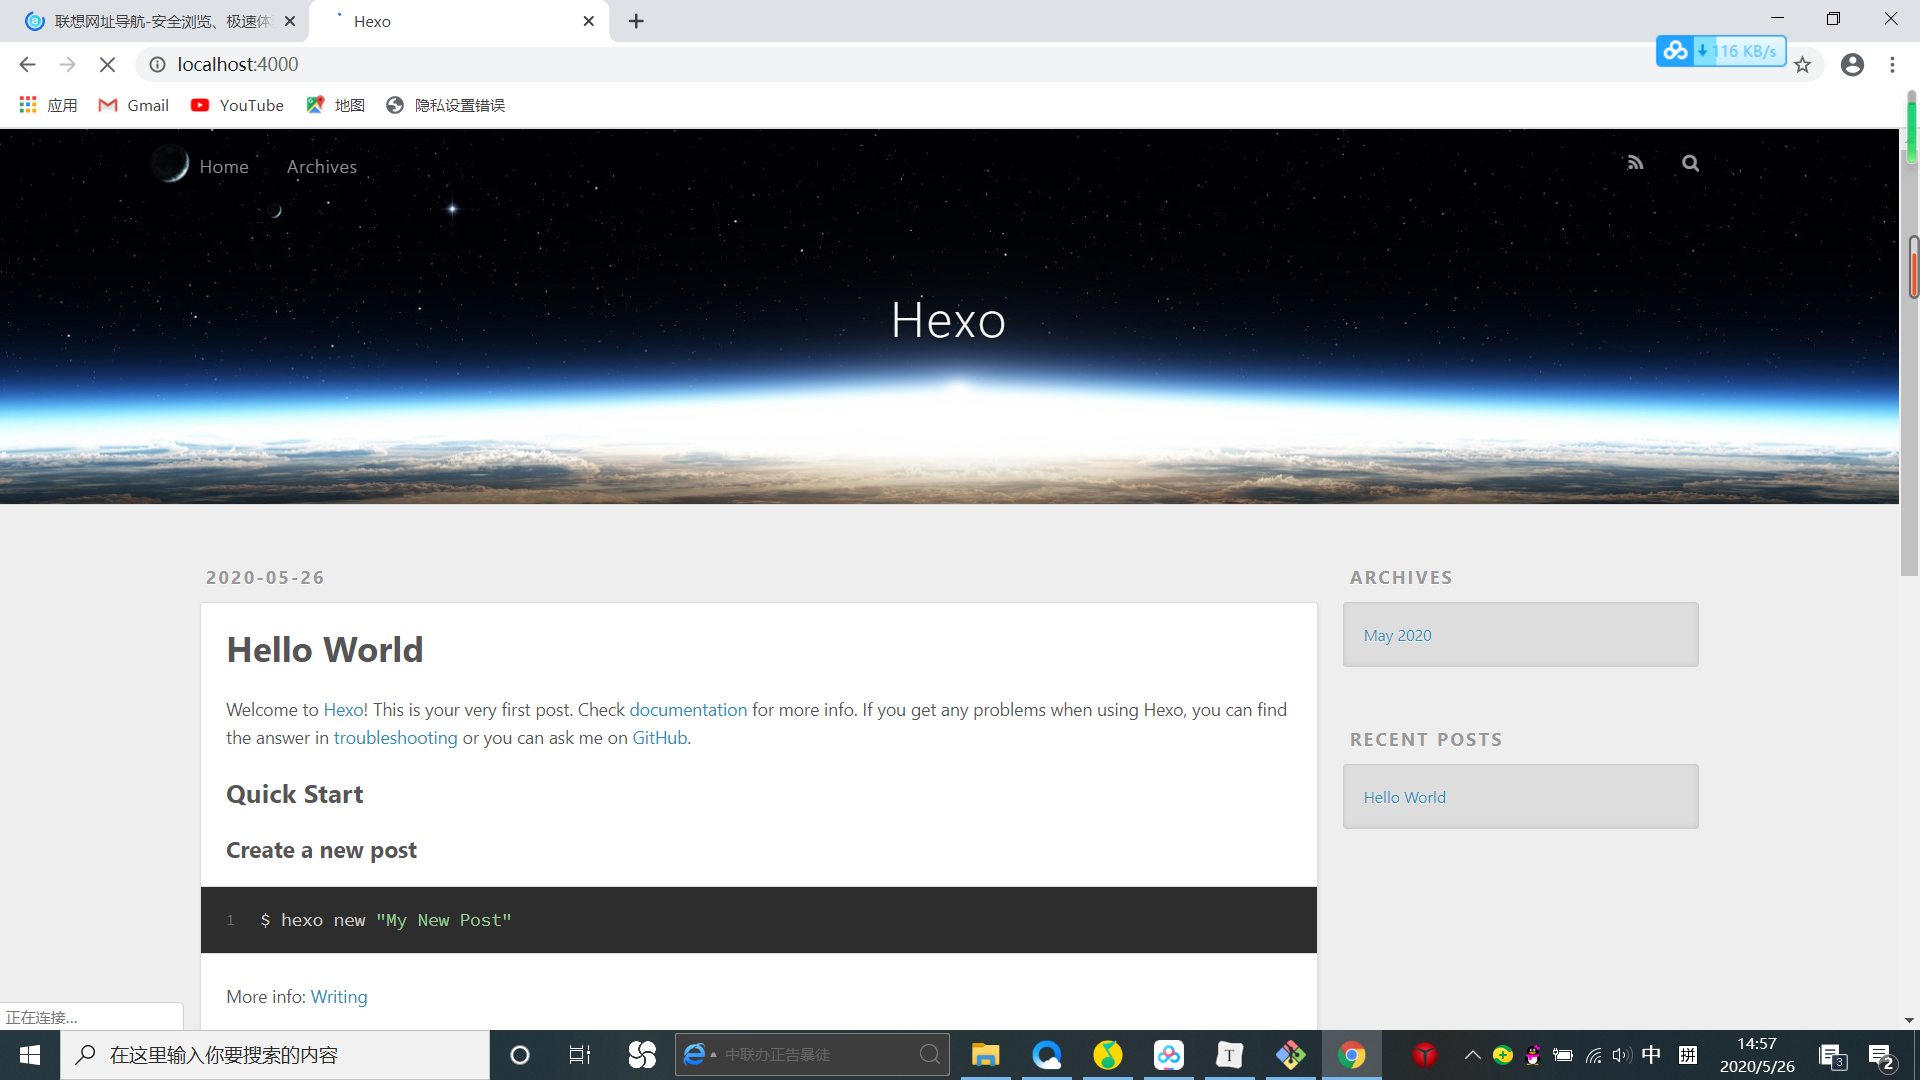The image size is (1920, 1080).
Task: Click the Quick Start heading
Action: point(295,794)
